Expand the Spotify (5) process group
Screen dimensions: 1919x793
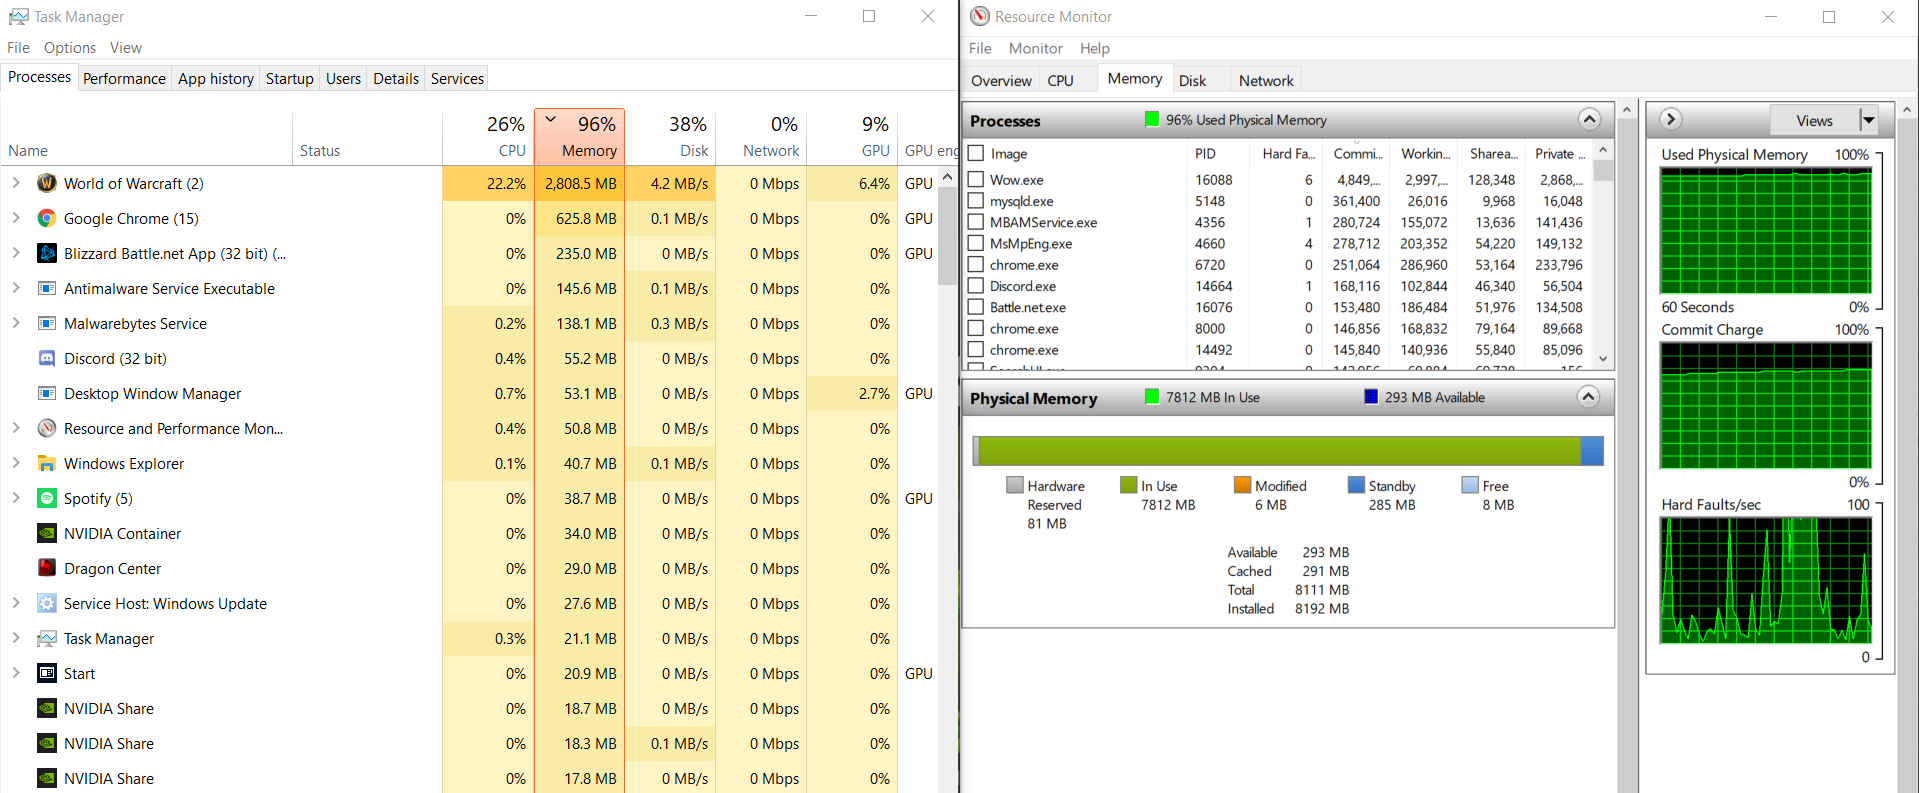16,498
